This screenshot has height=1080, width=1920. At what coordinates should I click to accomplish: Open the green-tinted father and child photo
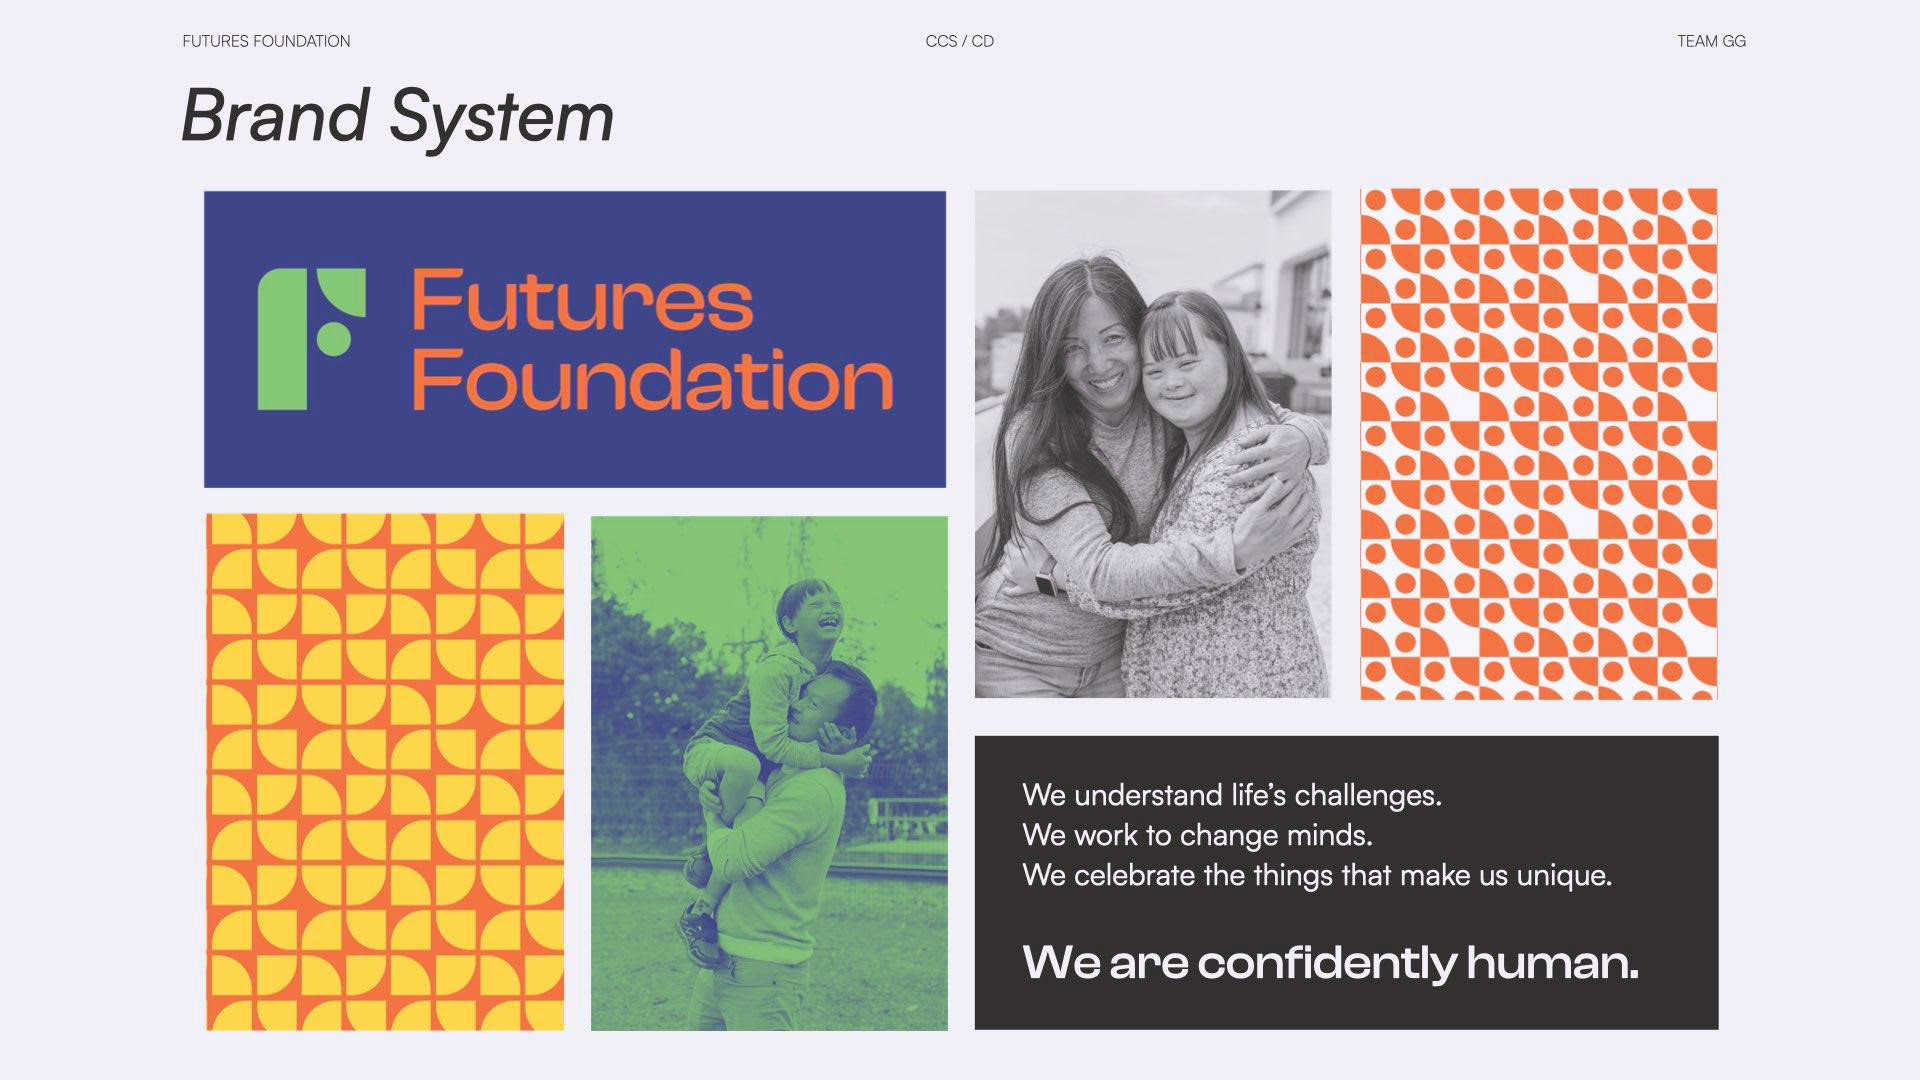769,773
